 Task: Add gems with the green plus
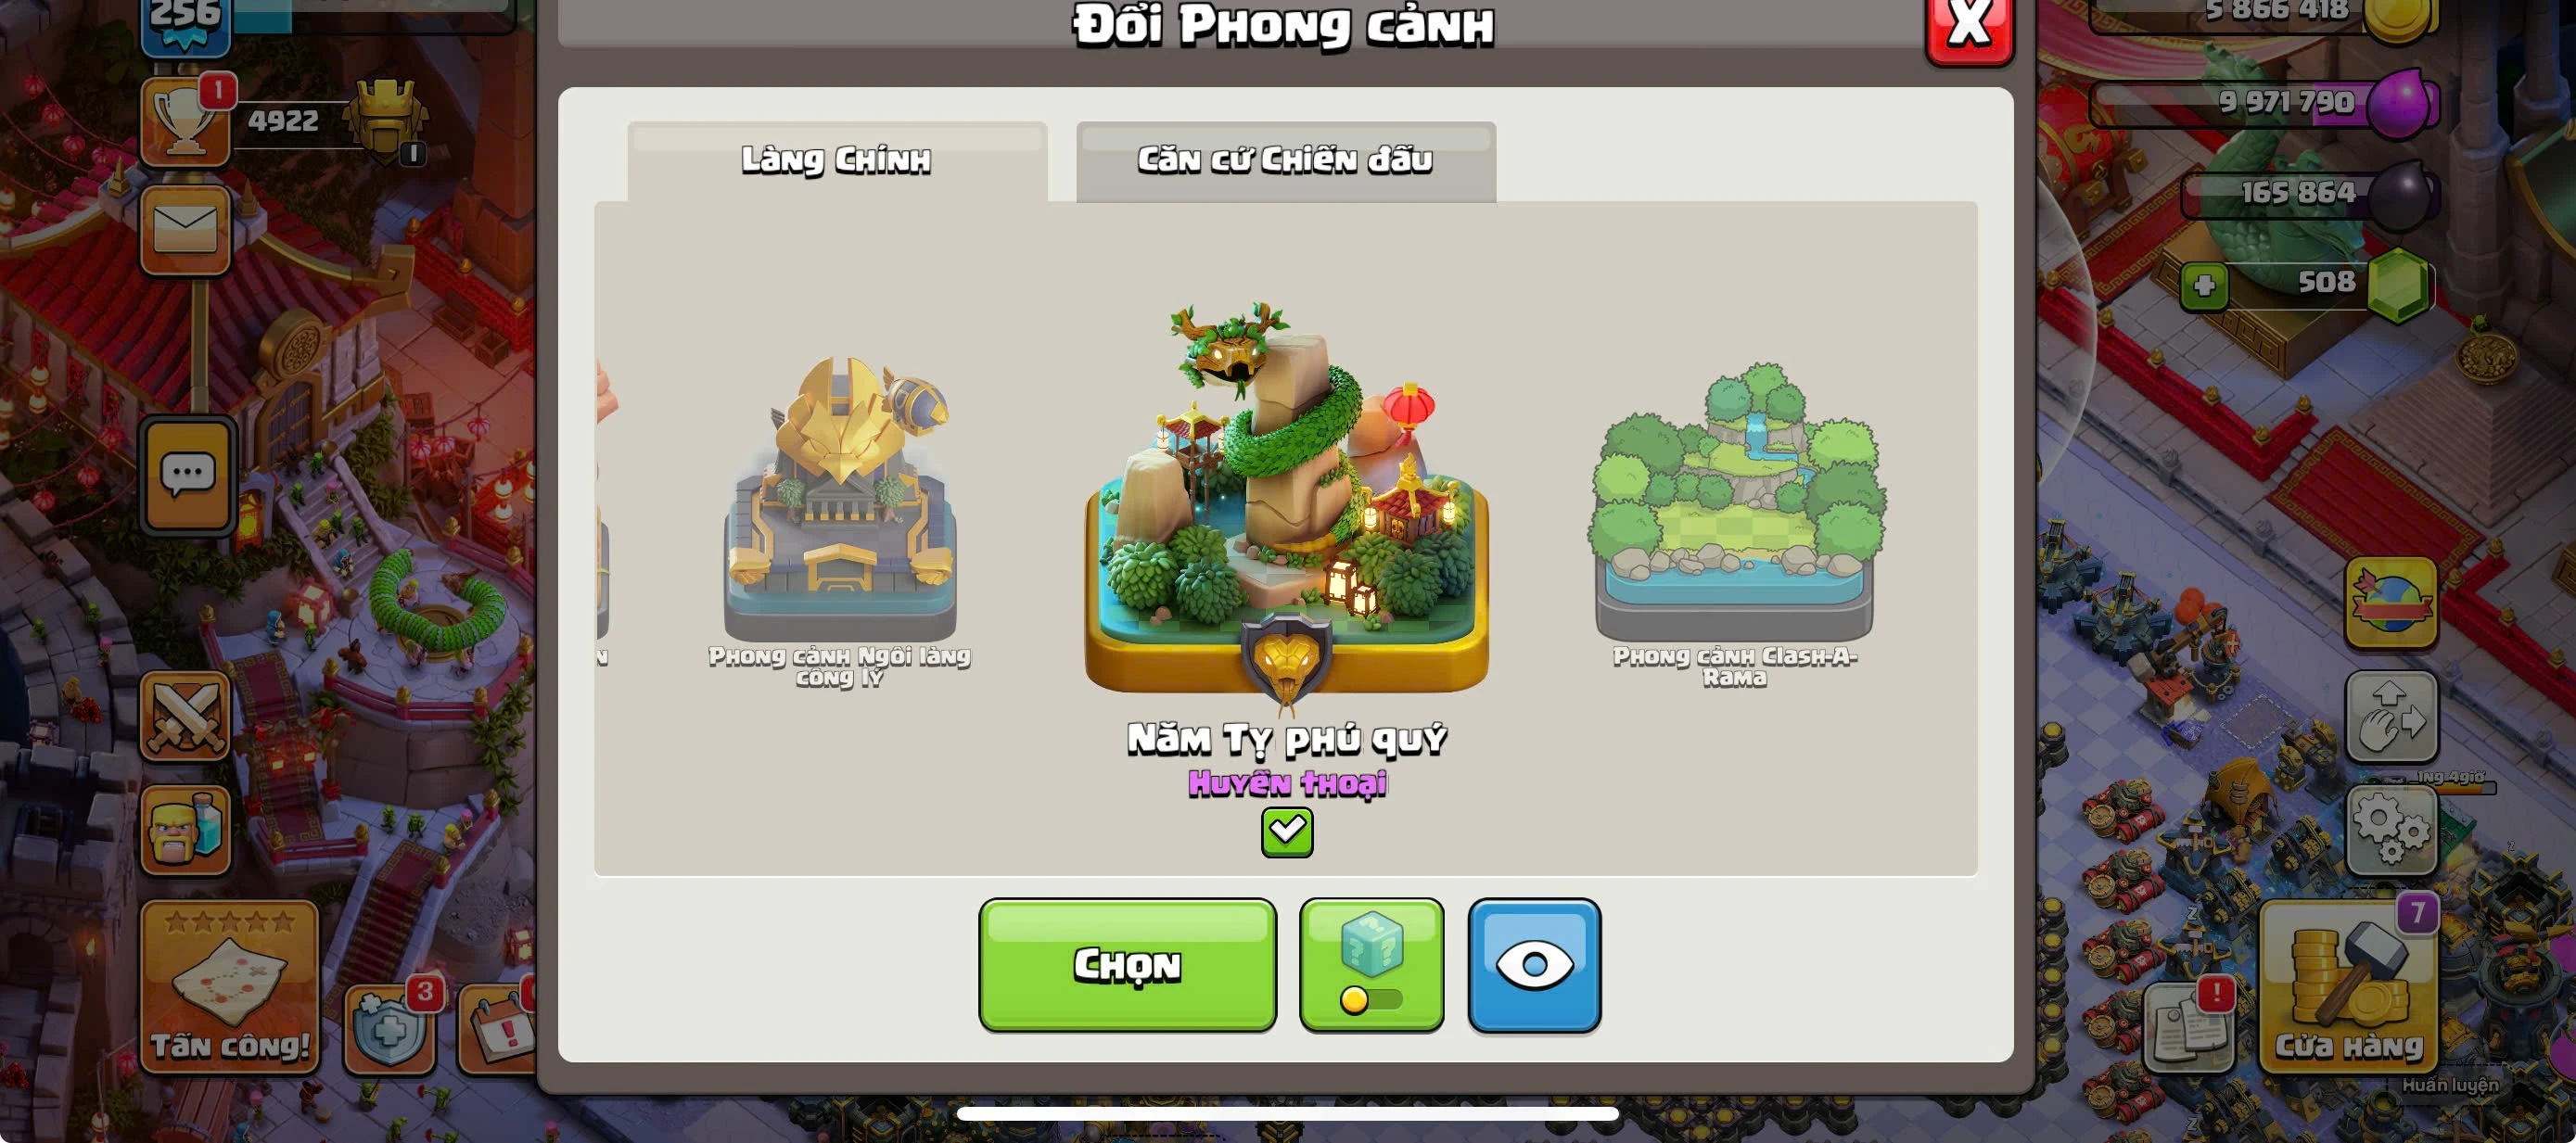click(x=2204, y=286)
